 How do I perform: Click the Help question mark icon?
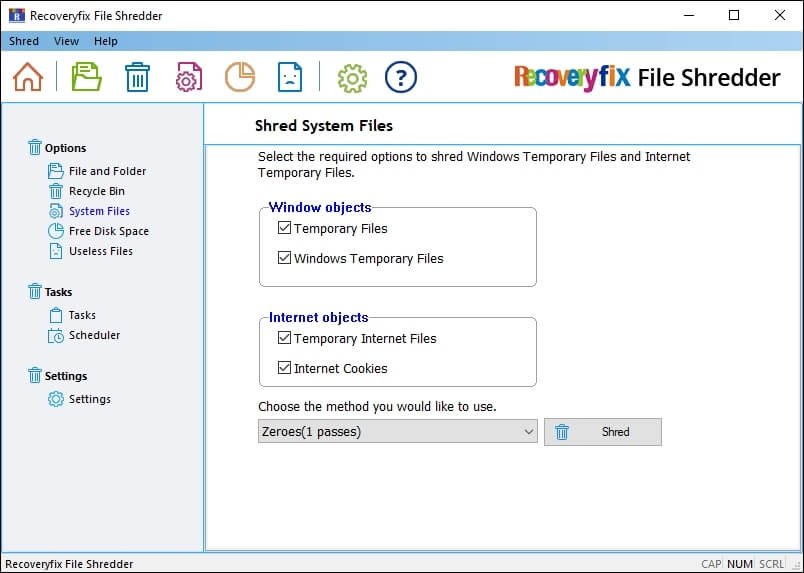tap(400, 77)
